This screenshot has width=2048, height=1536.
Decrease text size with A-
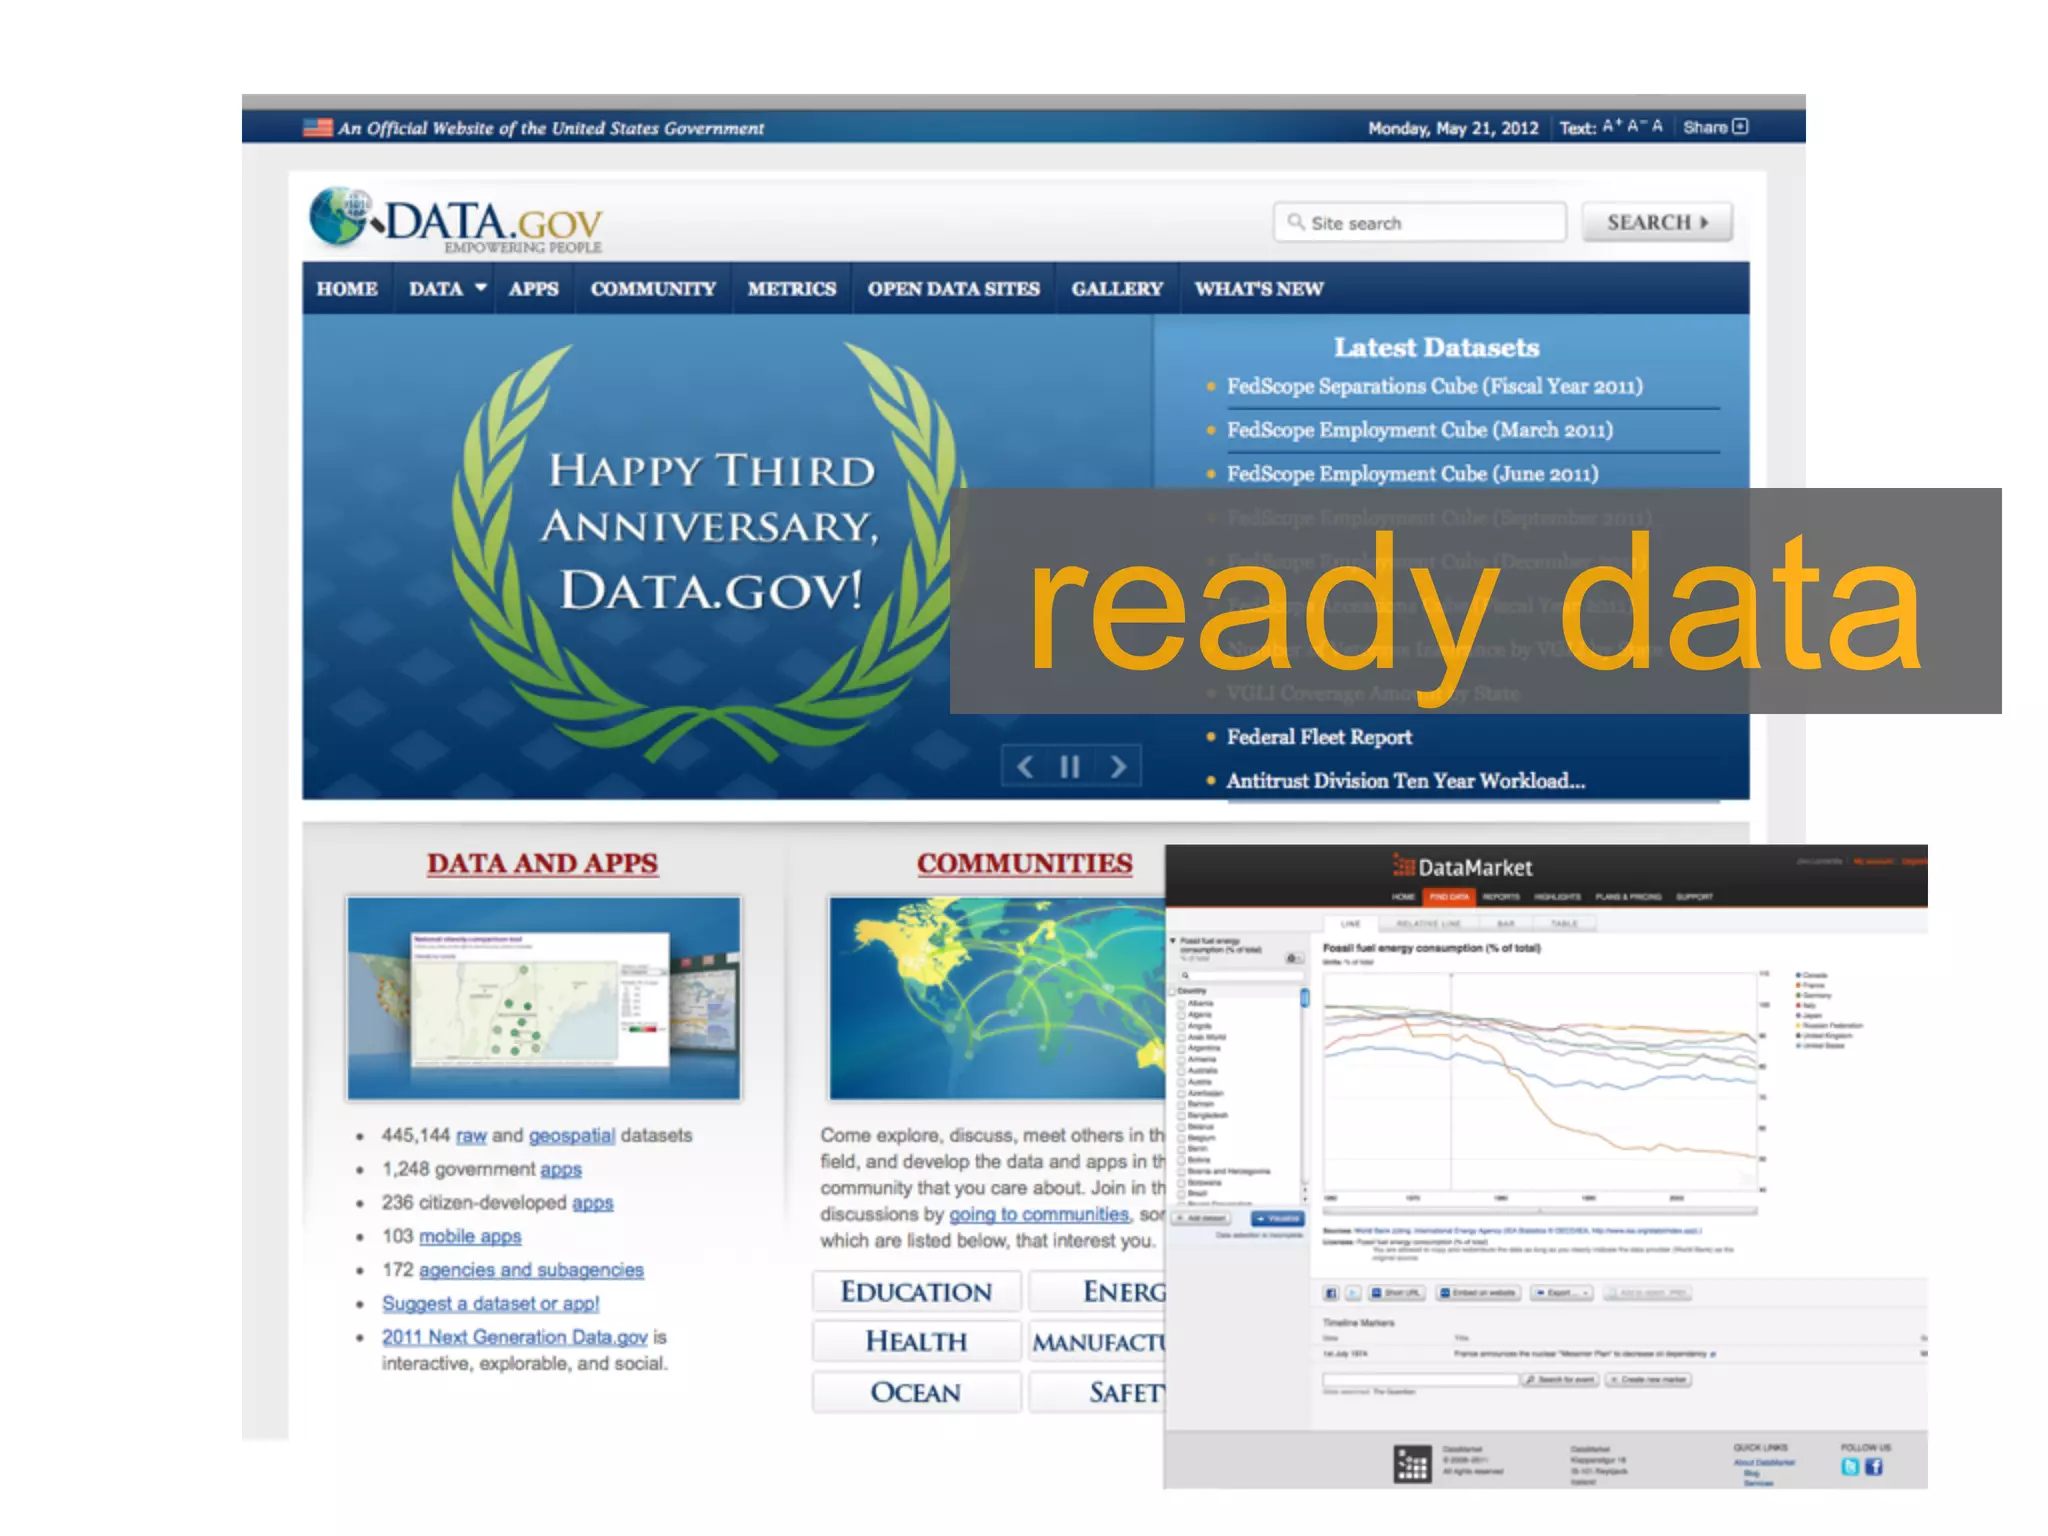1636,126
